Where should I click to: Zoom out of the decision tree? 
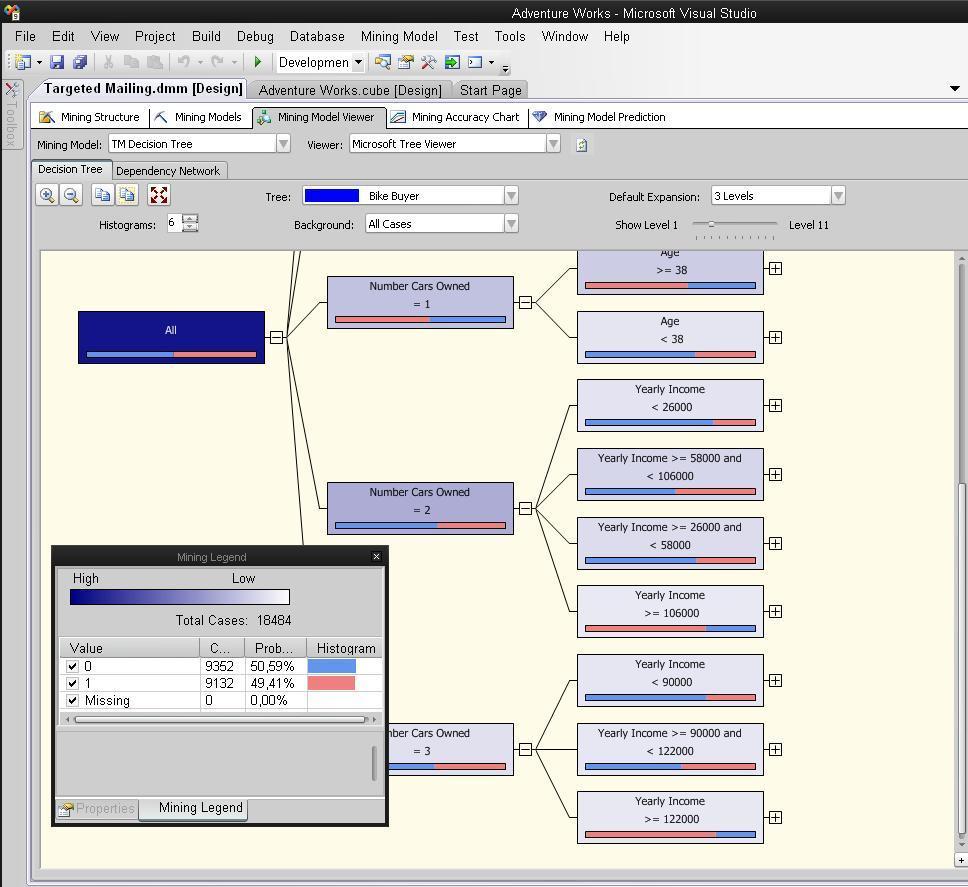tap(72, 196)
